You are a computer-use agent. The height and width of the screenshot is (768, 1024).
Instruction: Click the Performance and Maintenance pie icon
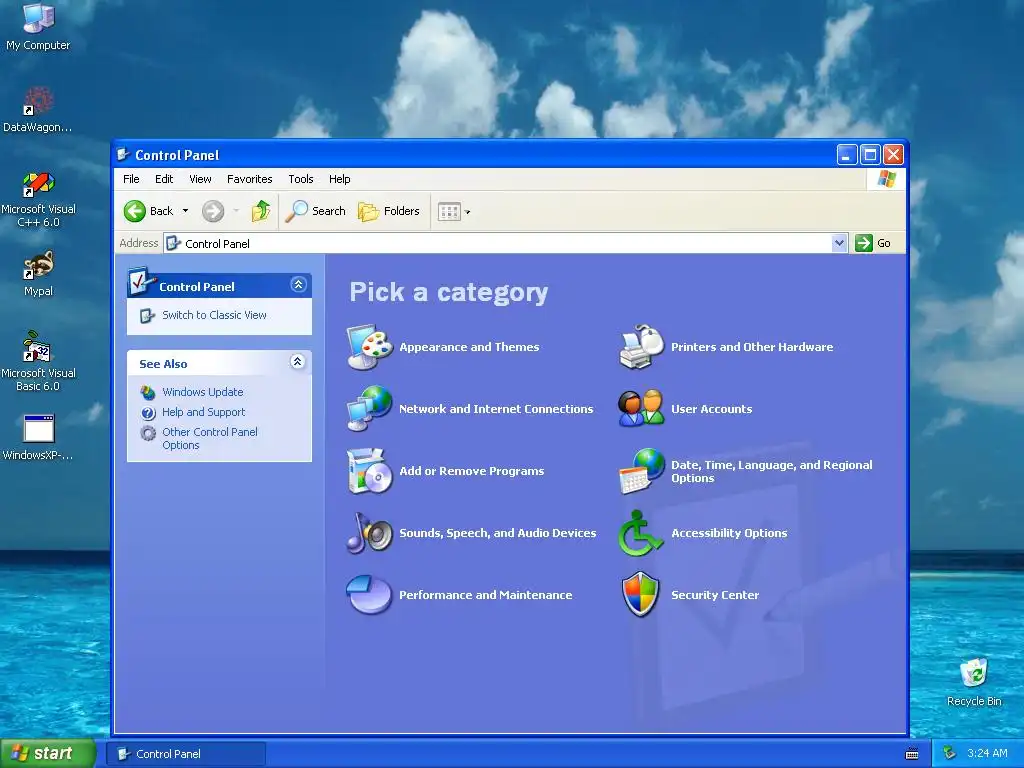click(x=370, y=595)
